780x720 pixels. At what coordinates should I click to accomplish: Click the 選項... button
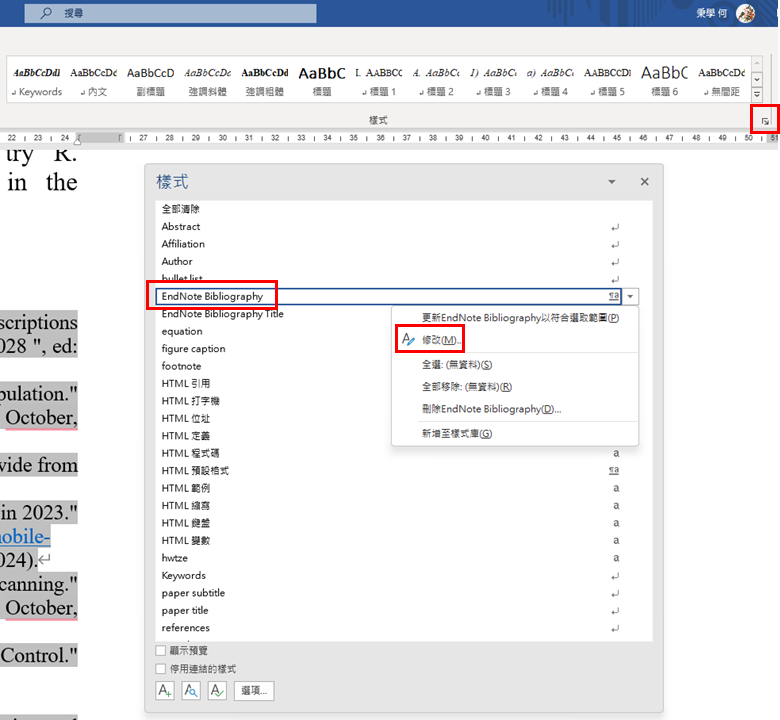[x=254, y=691]
